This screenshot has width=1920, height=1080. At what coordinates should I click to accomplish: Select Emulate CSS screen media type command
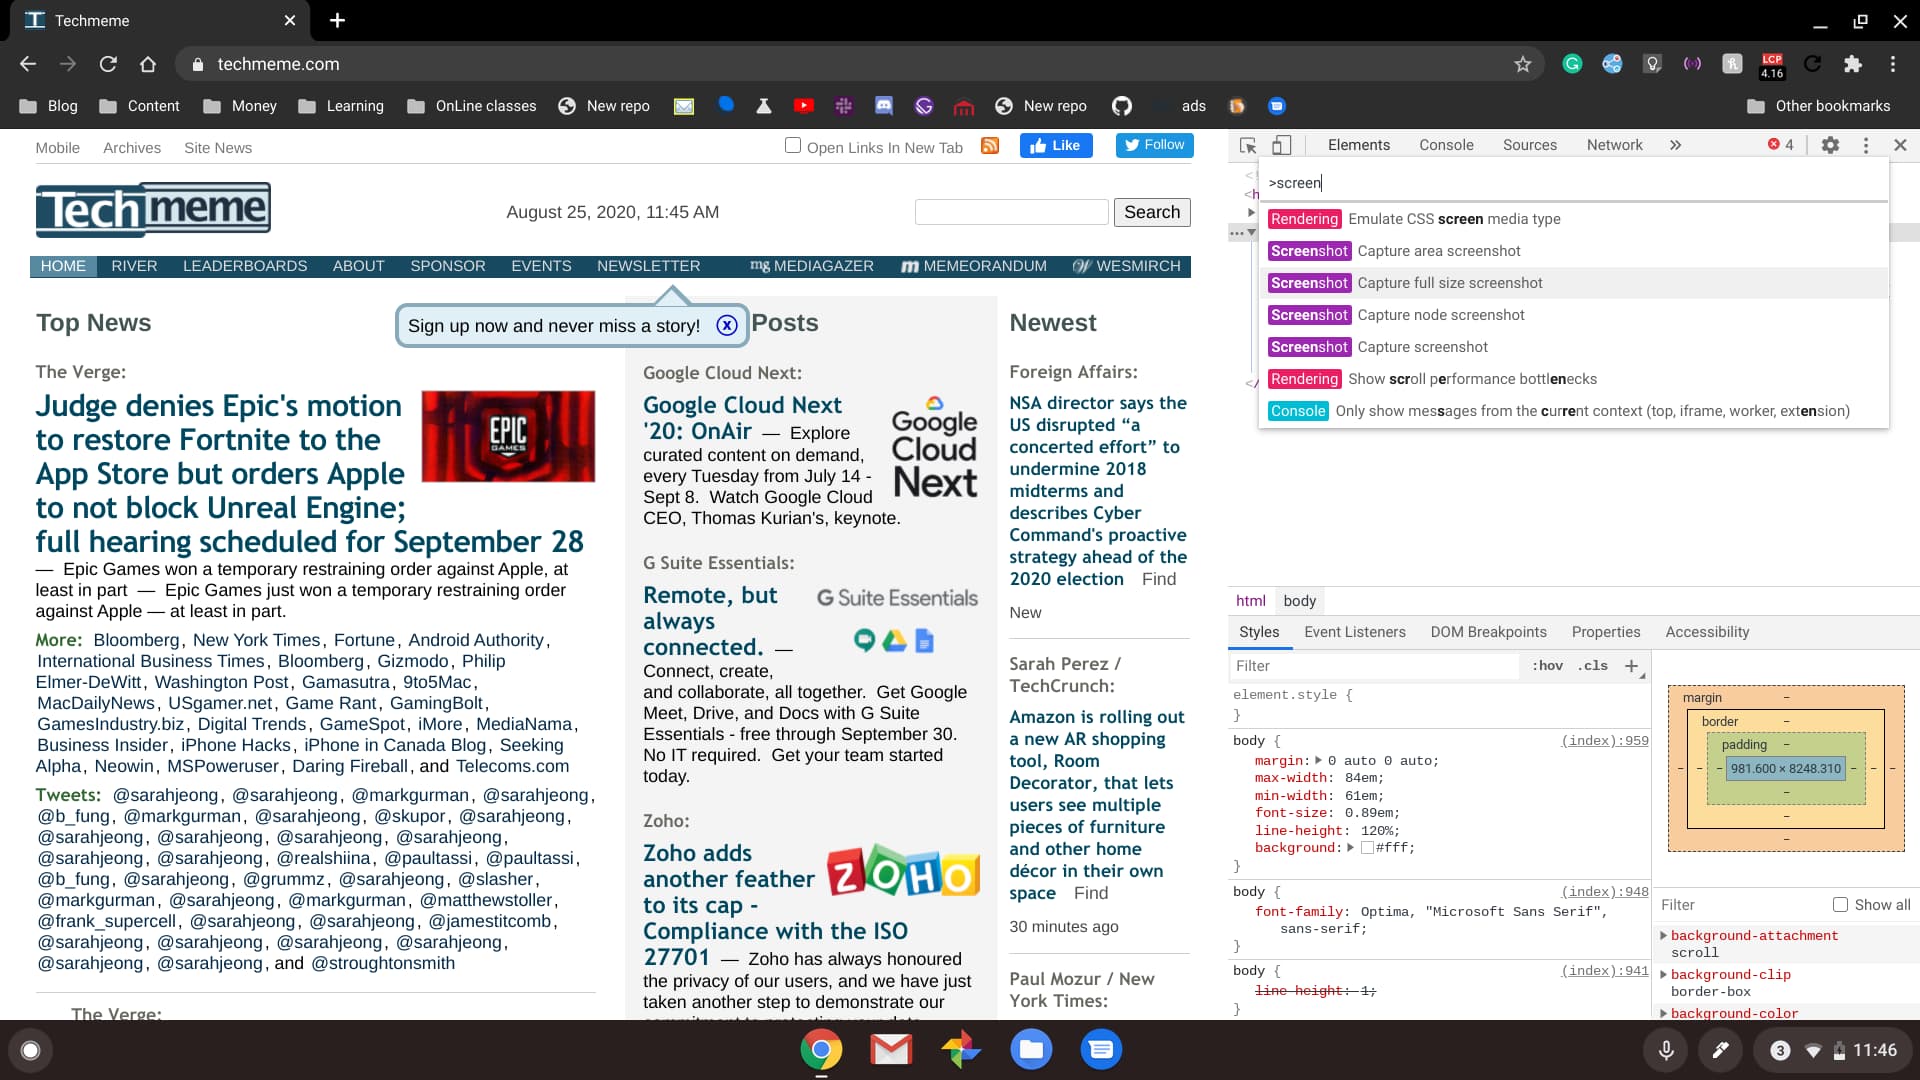click(x=1573, y=219)
